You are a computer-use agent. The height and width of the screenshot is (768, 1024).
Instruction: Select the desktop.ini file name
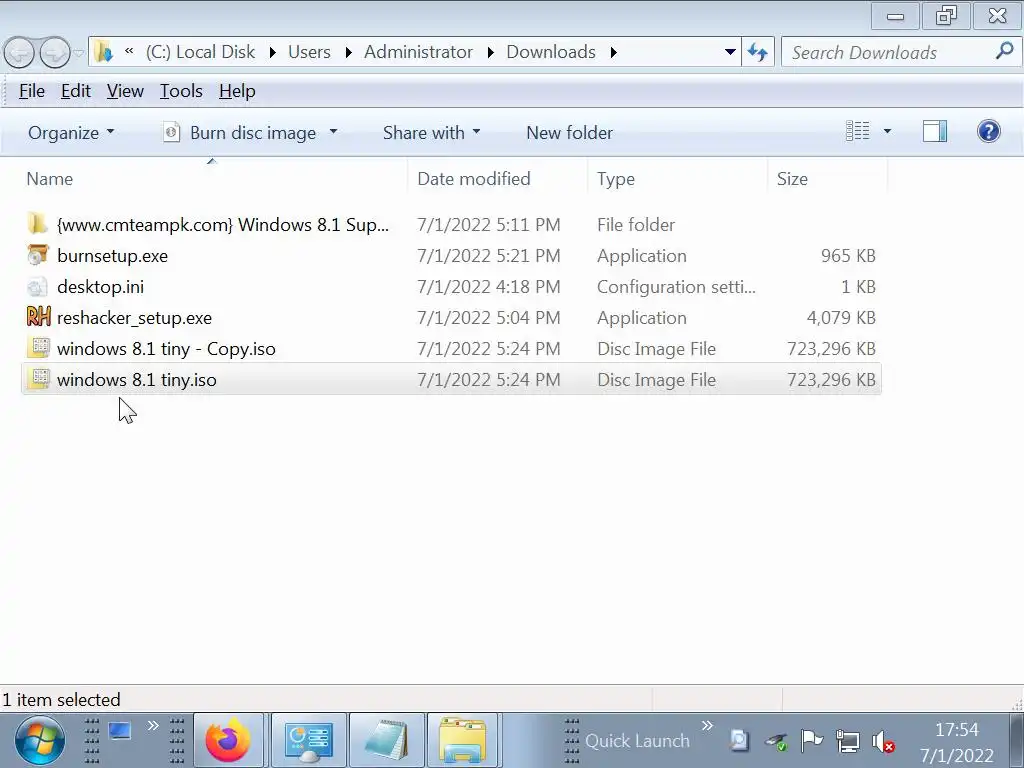pos(101,287)
